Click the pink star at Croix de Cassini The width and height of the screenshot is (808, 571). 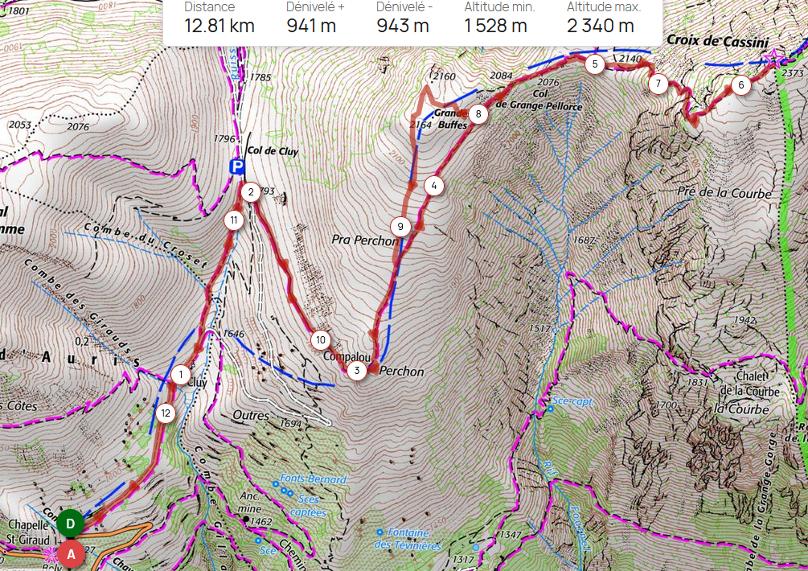(772, 57)
